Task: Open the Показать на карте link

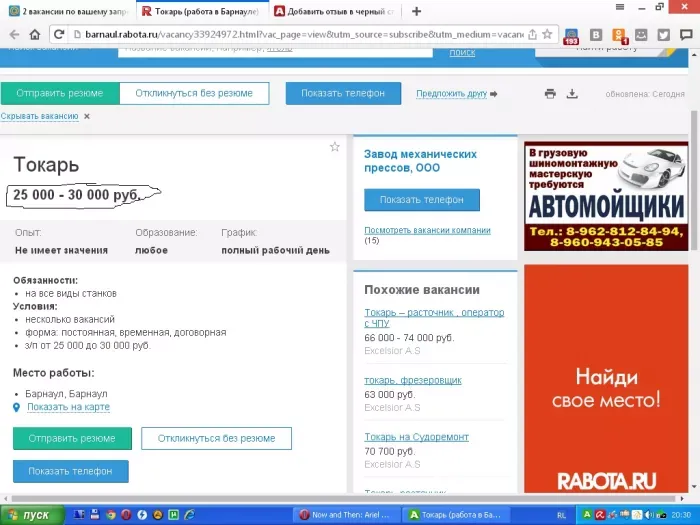Action: [68, 407]
